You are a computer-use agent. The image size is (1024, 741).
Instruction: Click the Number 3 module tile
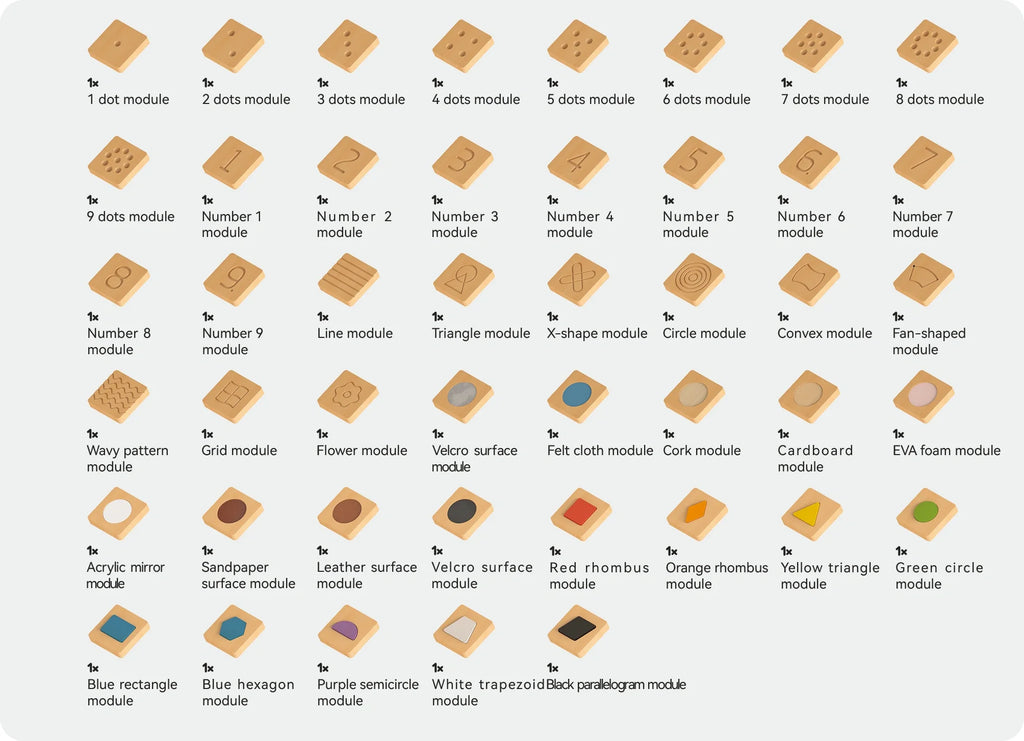(463, 163)
